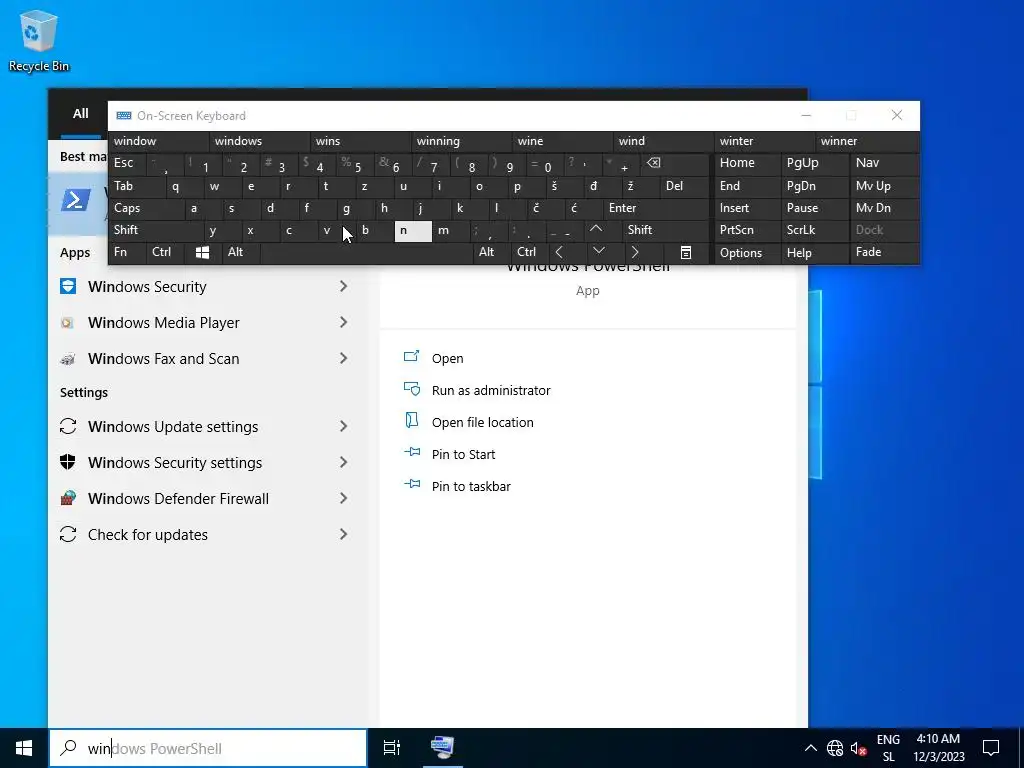Click the search text box in taskbar

(x=208, y=748)
